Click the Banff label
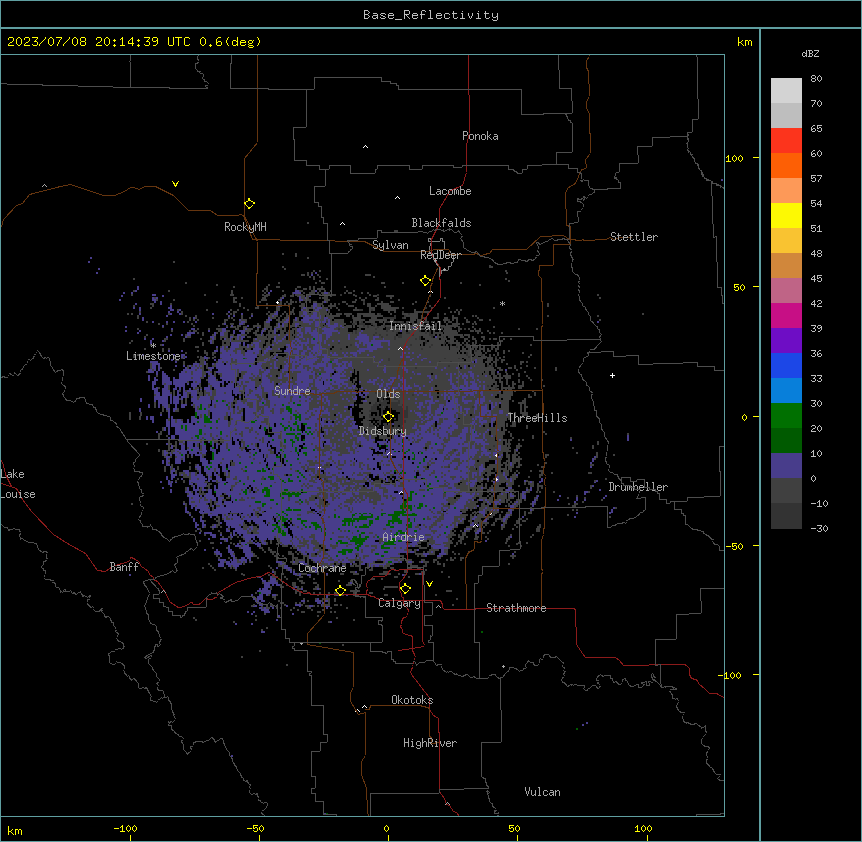This screenshot has height=842, width=862. click(124, 567)
